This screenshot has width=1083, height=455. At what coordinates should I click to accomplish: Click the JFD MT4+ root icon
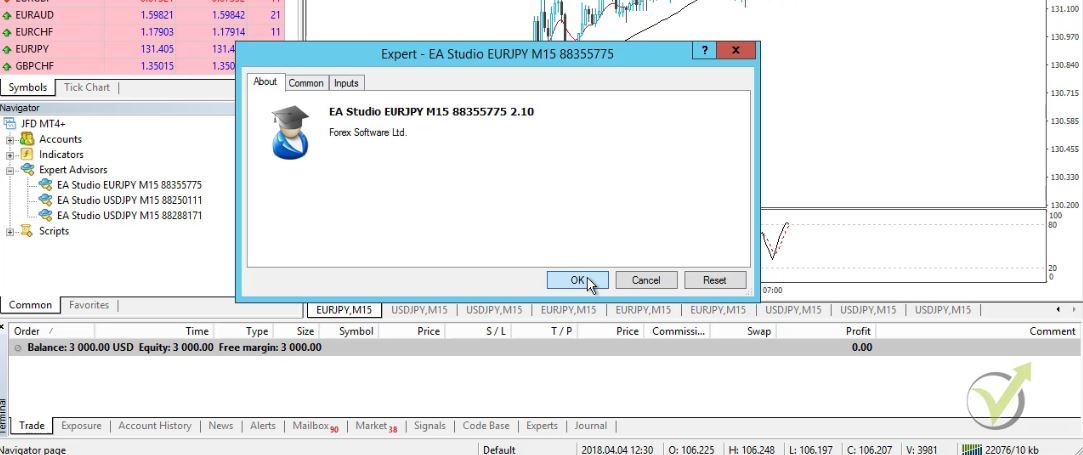[x=10, y=124]
